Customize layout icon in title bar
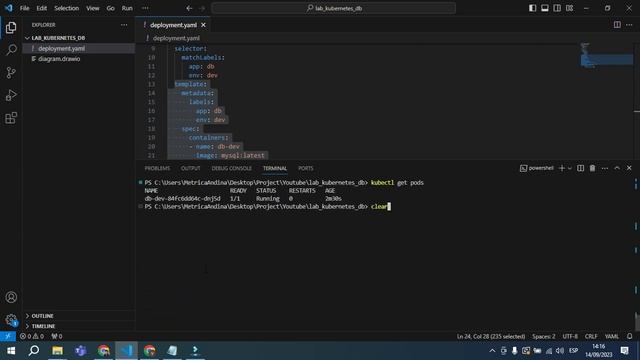Viewport: 640px width, 360px height. tap(569, 8)
